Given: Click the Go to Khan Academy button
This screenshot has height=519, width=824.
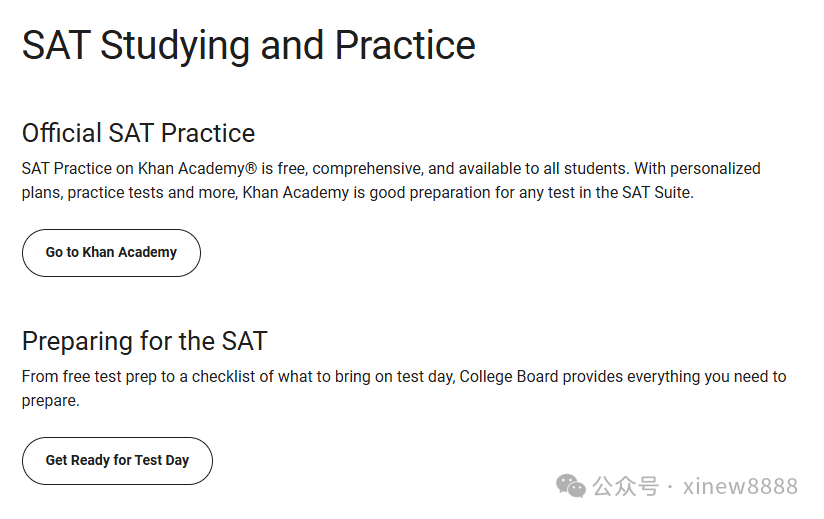Looking at the screenshot, I should tap(111, 253).
